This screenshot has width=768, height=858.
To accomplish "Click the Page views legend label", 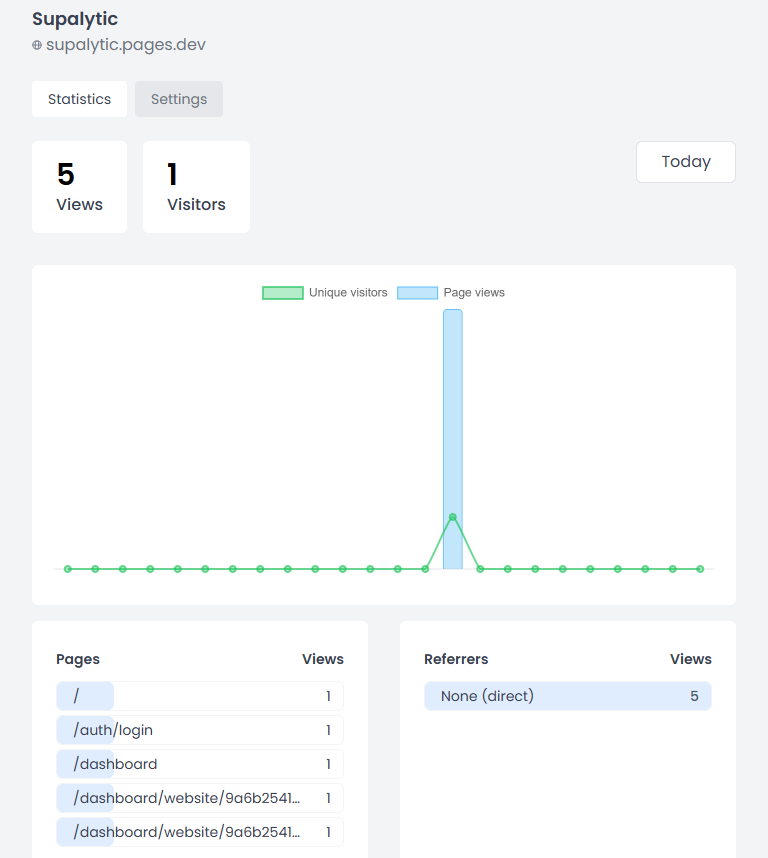I will 474,293.
